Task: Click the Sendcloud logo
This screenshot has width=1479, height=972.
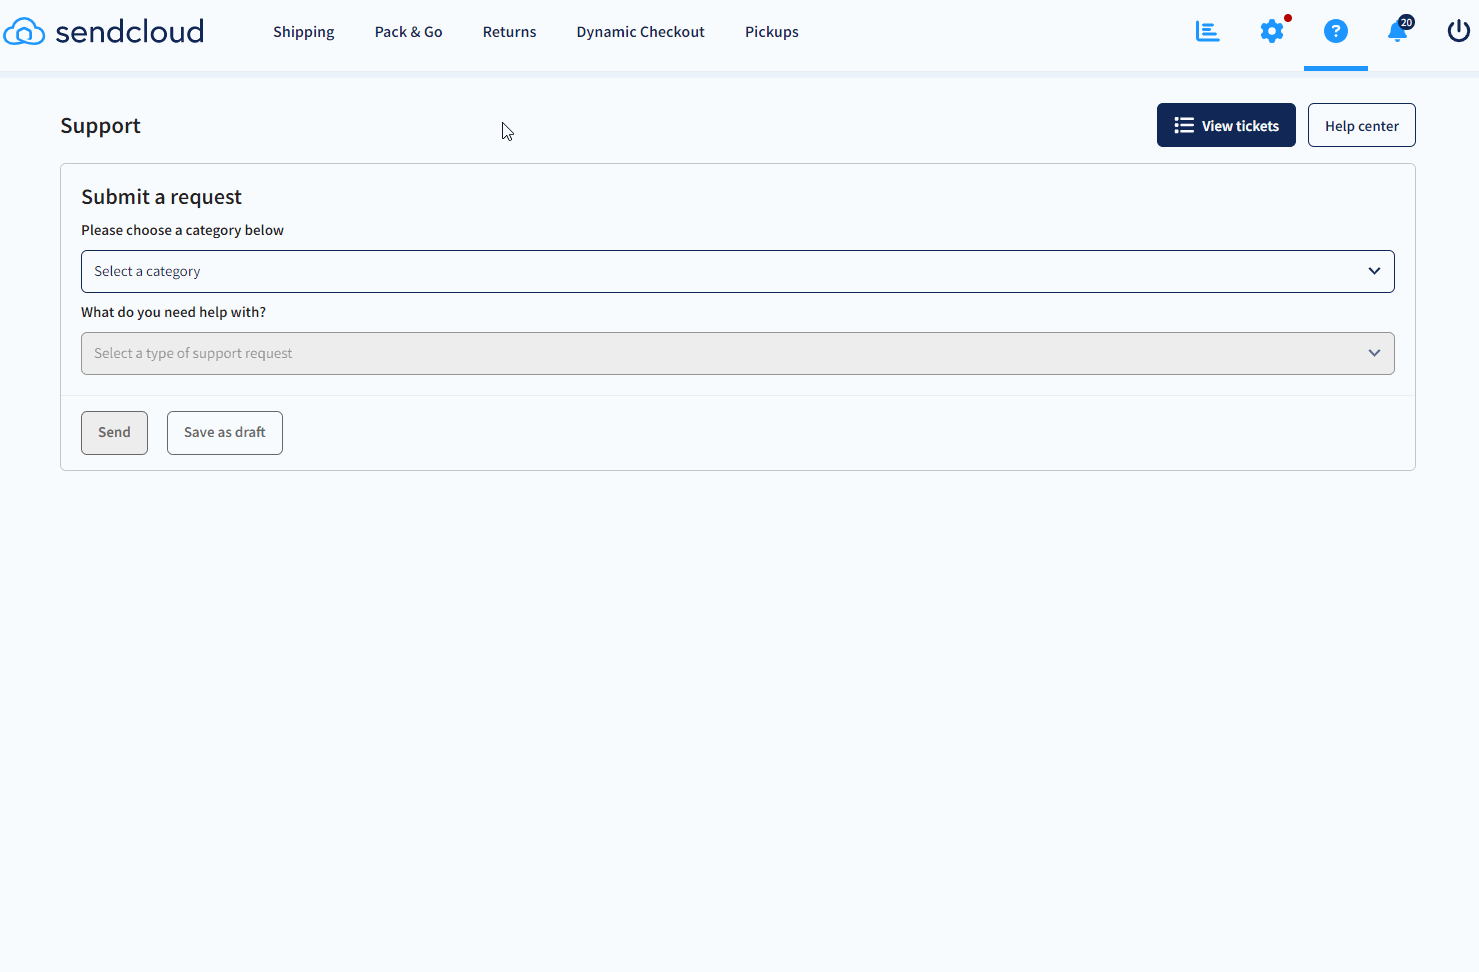Action: 104,32
